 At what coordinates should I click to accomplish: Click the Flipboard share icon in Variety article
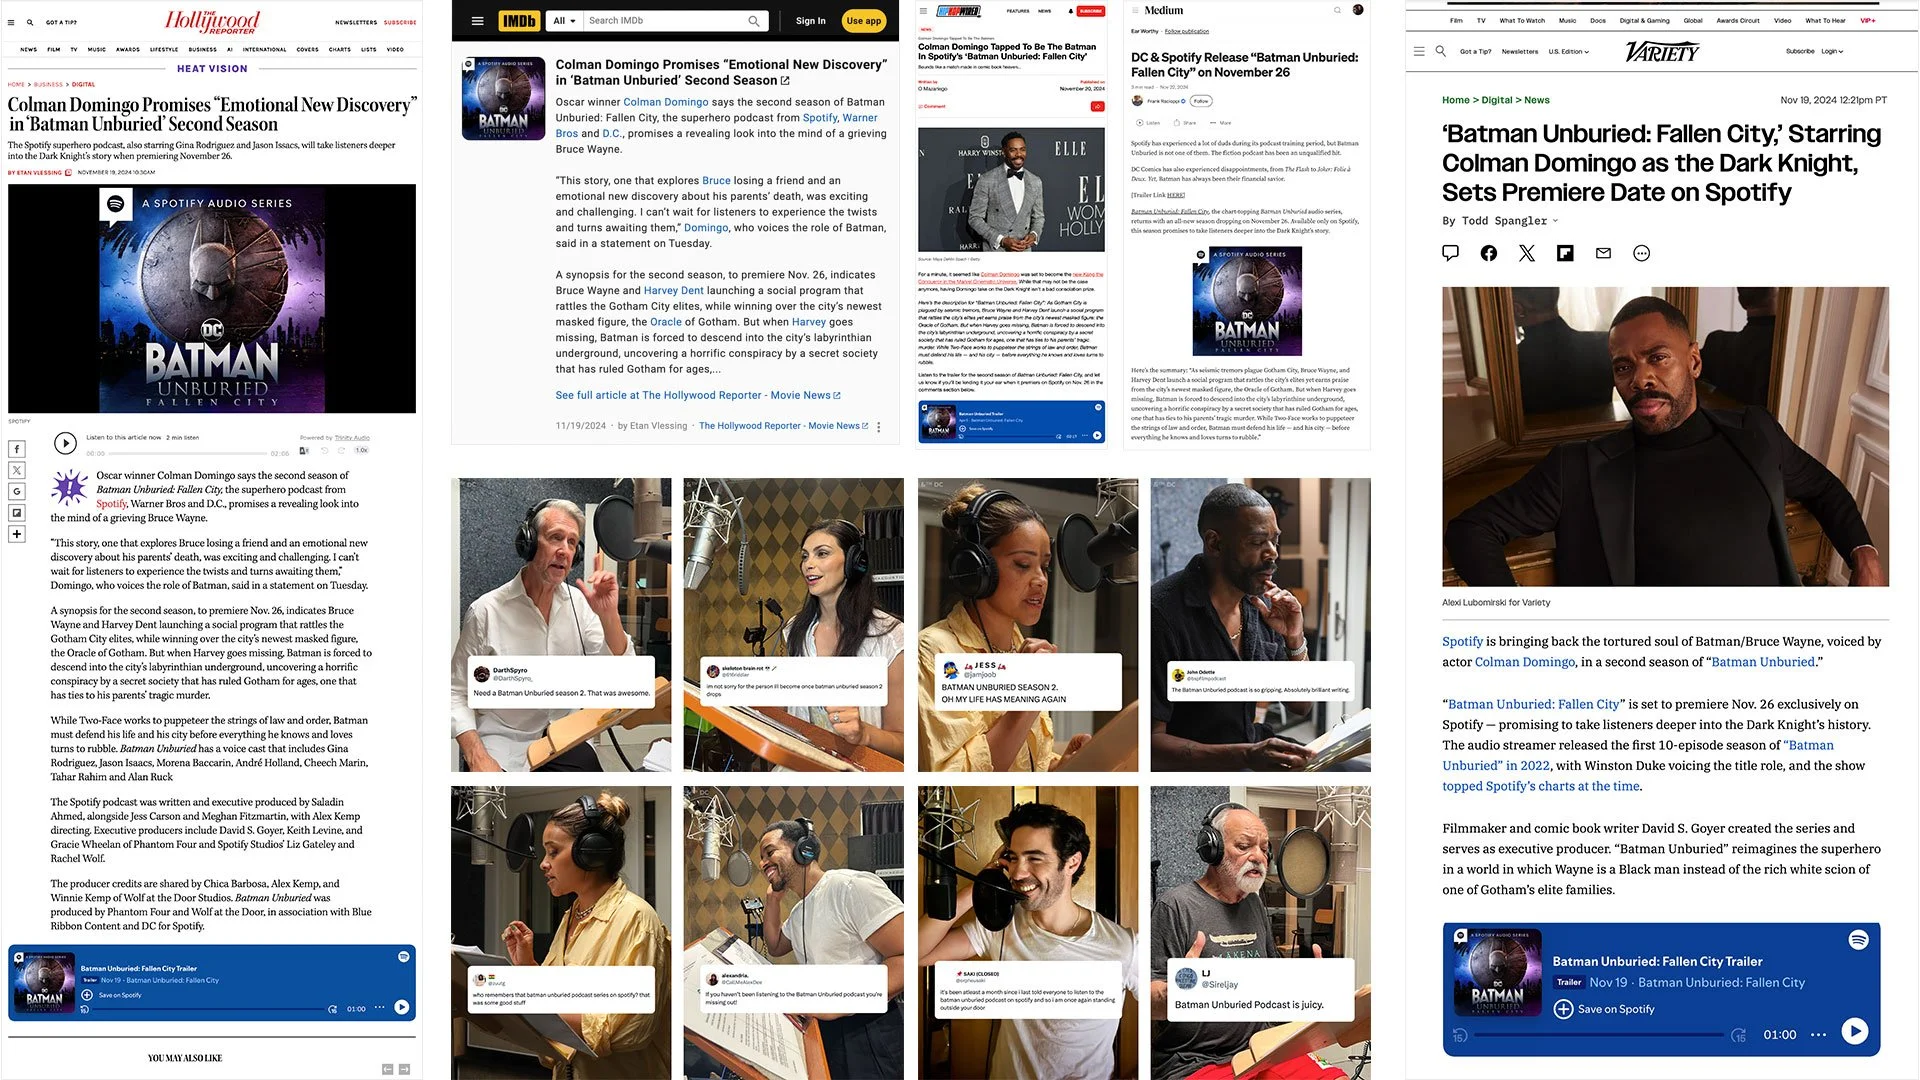(1565, 254)
